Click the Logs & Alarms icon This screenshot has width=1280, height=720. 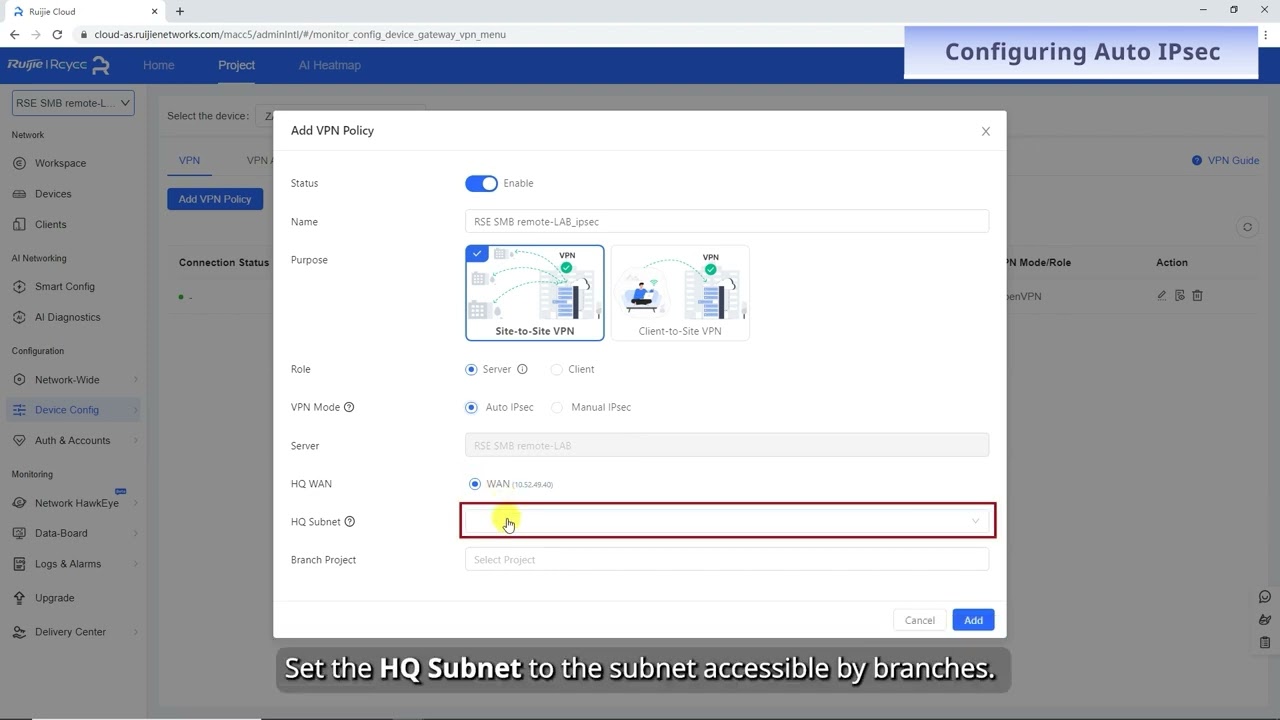(x=19, y=564)
